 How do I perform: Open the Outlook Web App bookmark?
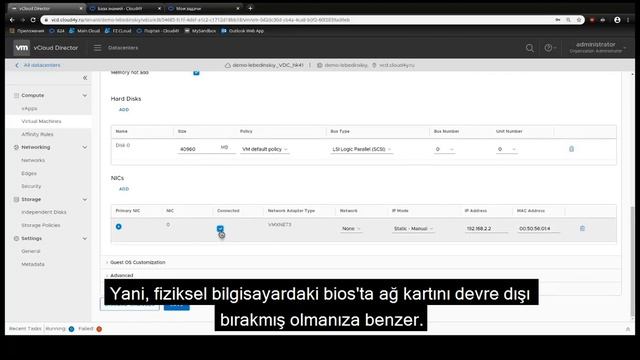(242, 31)
